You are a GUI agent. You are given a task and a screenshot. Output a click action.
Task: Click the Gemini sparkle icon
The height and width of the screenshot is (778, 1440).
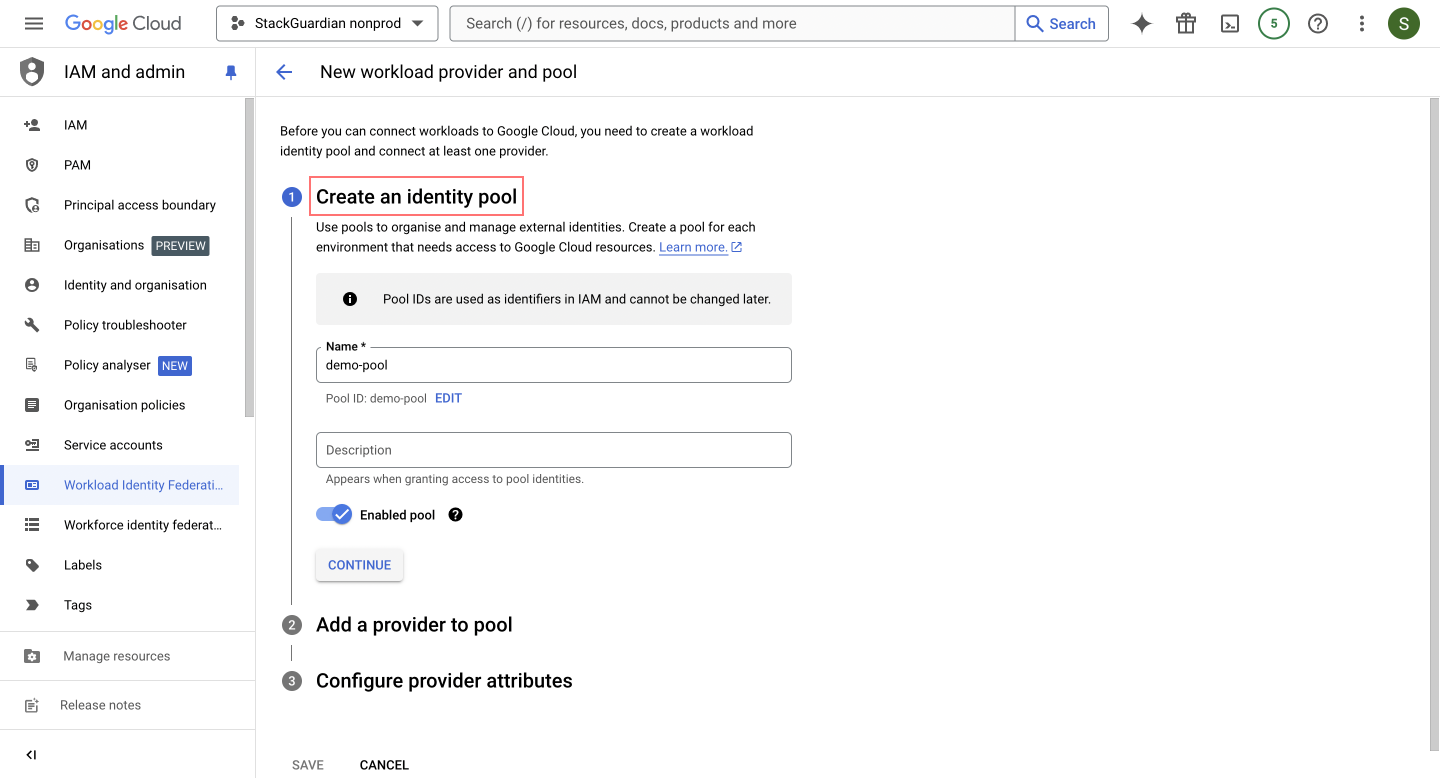pyautogui.click(x=1141, y=24)
